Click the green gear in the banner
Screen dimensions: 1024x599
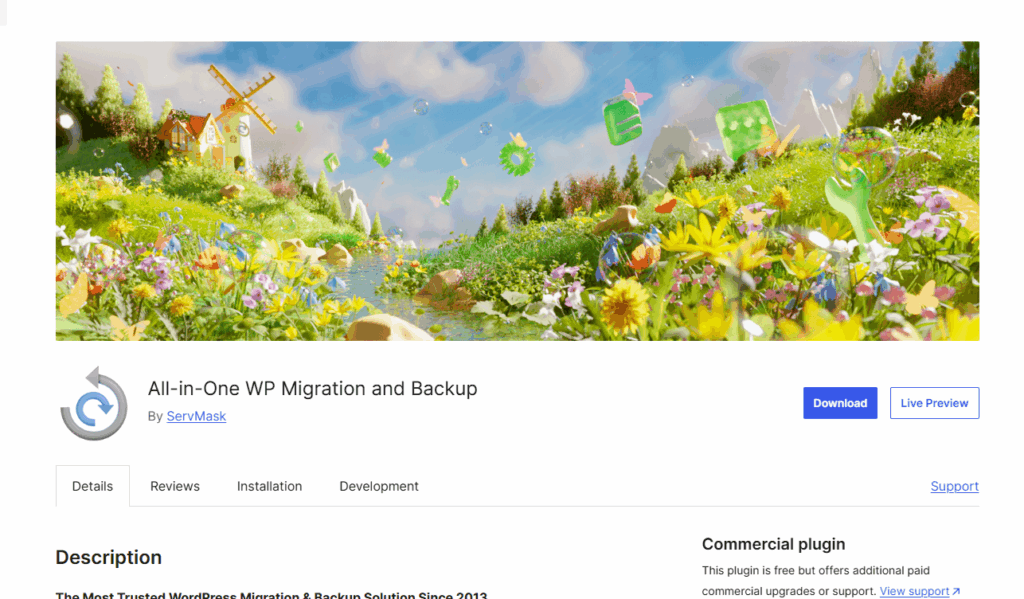pos(517,157)
